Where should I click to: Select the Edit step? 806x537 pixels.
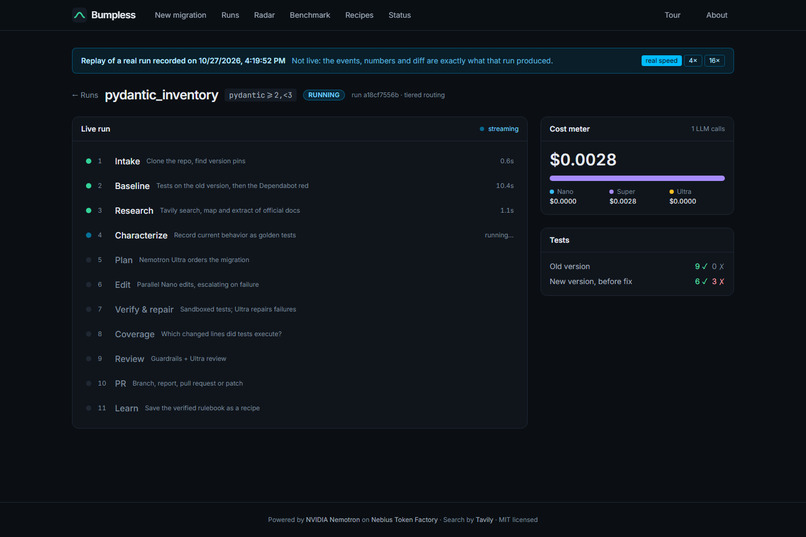point(300,285)
